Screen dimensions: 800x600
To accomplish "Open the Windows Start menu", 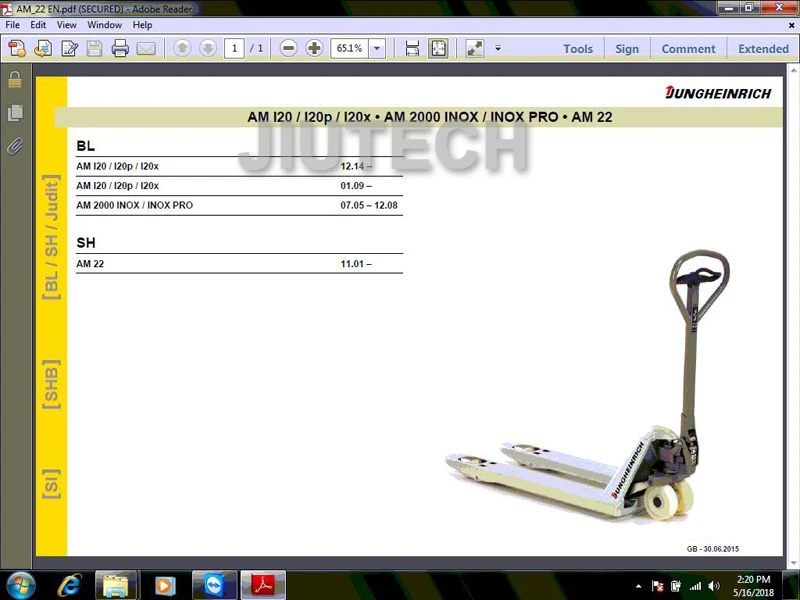I will 20,585.
